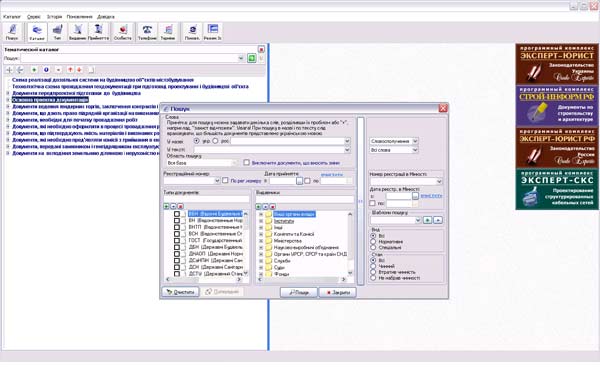Click the back arrow icon in catalog toolbar
This screenshot has height=375, width=600.
(20, 70)
